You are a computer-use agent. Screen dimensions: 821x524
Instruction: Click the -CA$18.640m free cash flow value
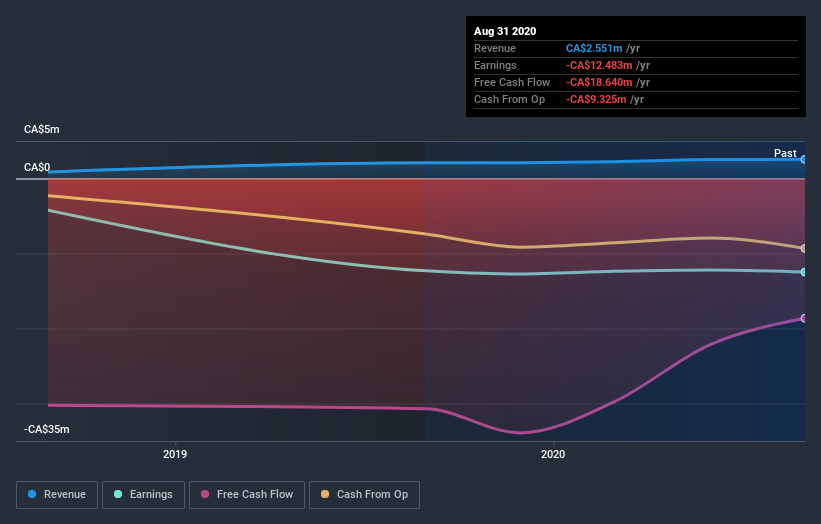(x=599, y=82)
